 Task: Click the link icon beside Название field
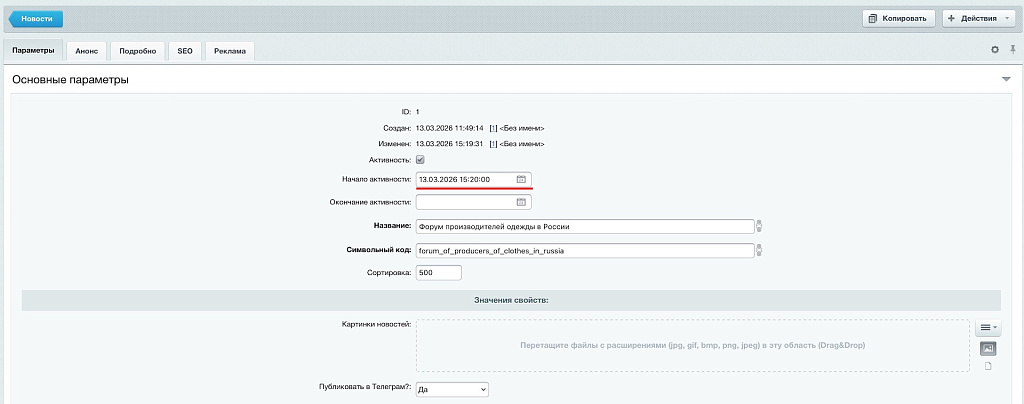pyautogui.click(x=759, y=226)
